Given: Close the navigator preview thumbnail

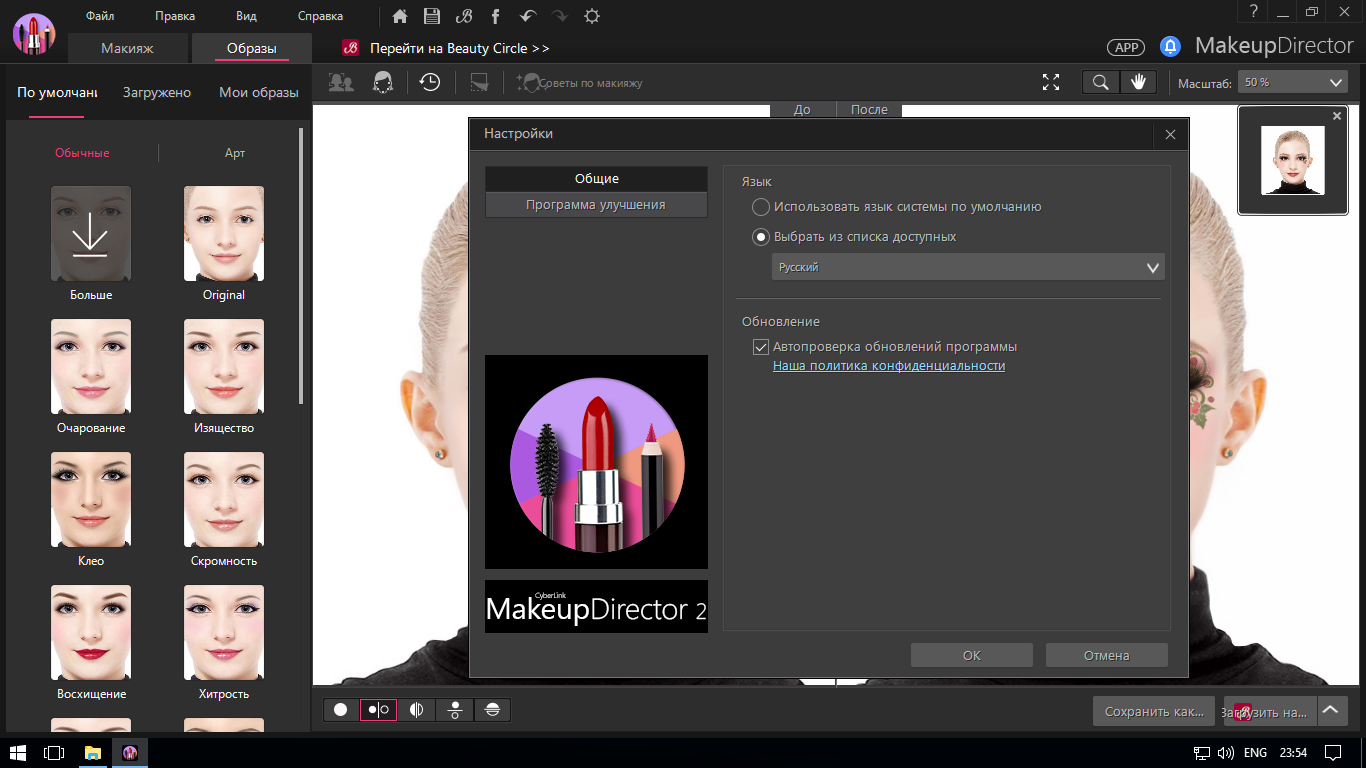Looking at the screenshot, I should point(1337,116).
